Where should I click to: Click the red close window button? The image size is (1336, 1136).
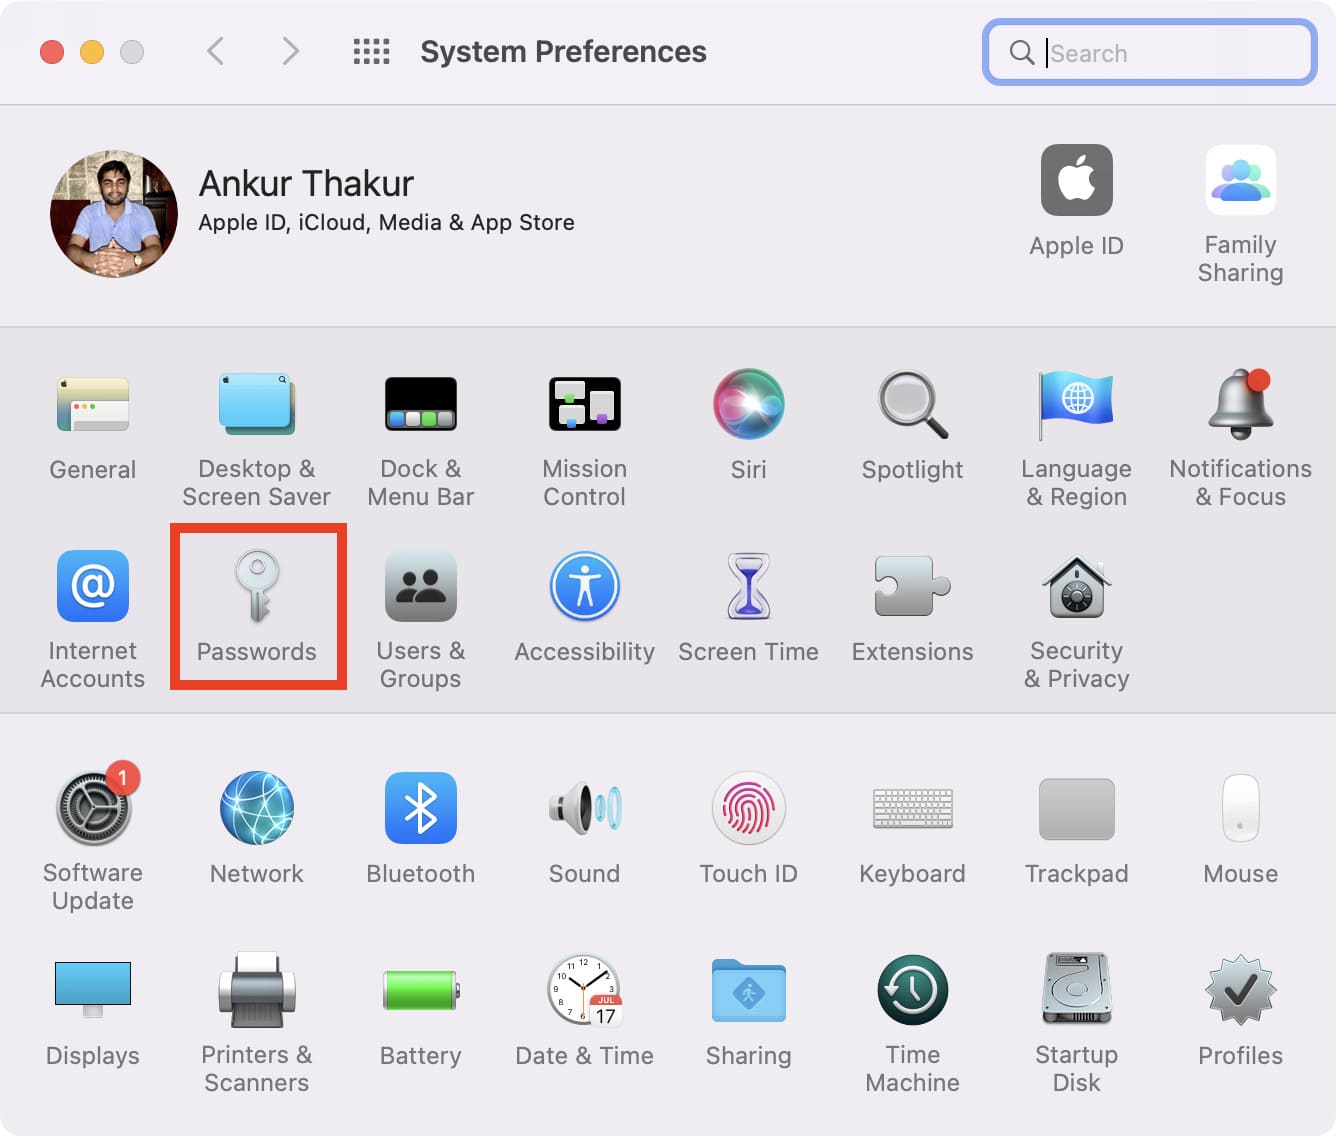(52, 51)
